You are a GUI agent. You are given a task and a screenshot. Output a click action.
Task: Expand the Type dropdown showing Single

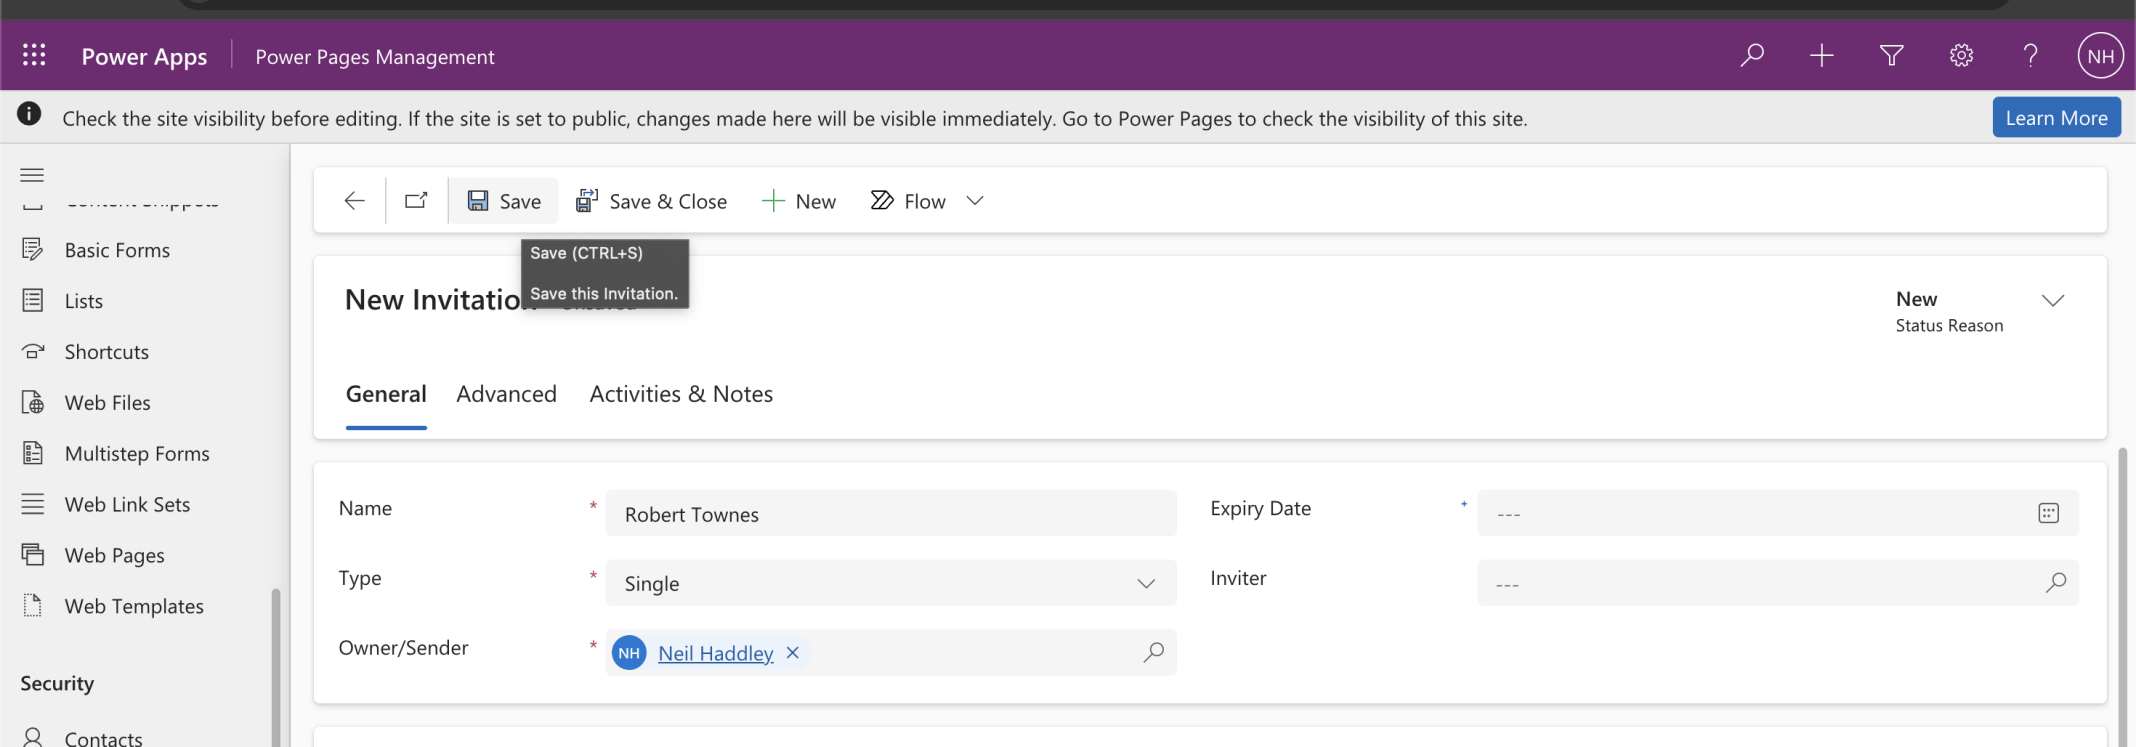(1146, 584)
